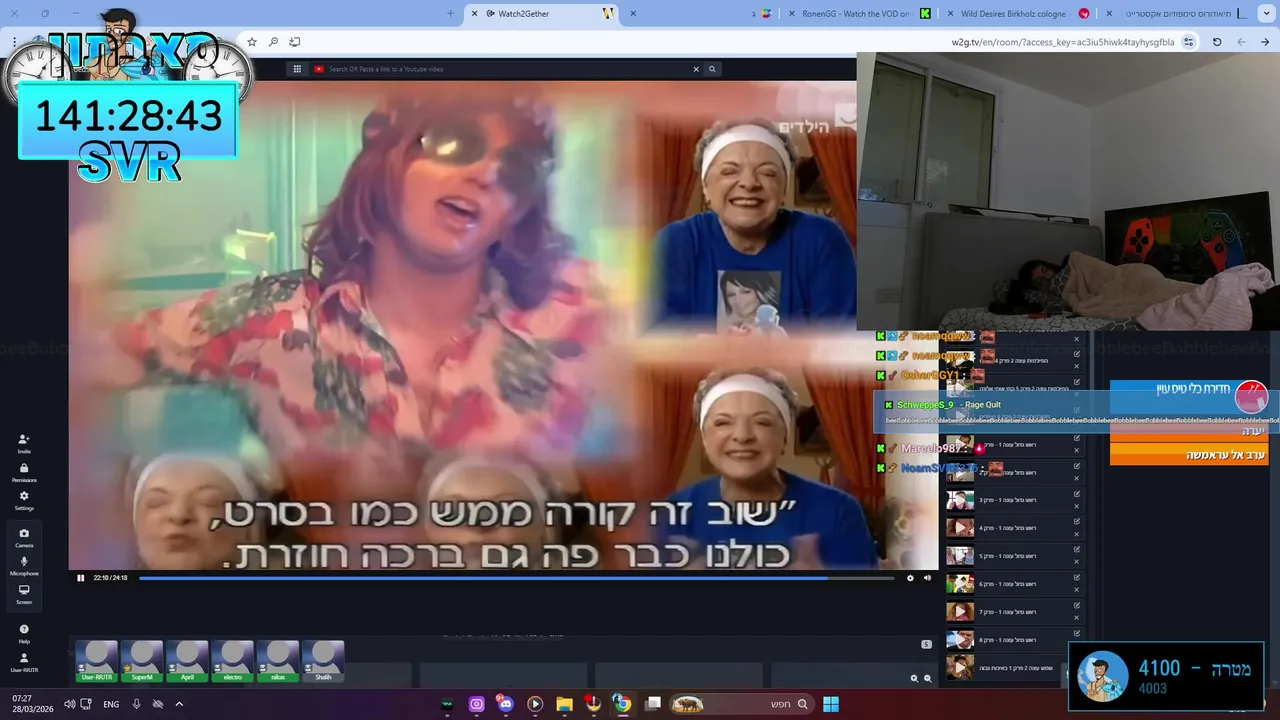This screenshot has height=720, width=1280.
Task: Open Chrome from the taskbar
Action: pos(622,704)
